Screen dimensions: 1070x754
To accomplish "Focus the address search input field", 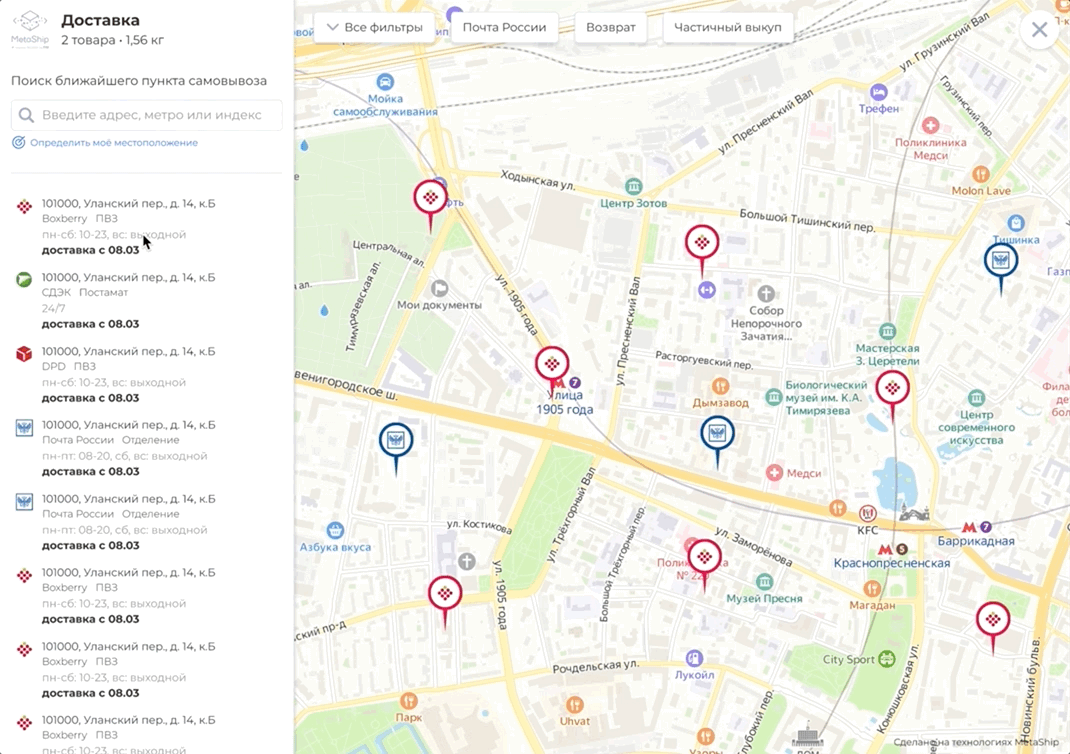I will tap(147, 115).
